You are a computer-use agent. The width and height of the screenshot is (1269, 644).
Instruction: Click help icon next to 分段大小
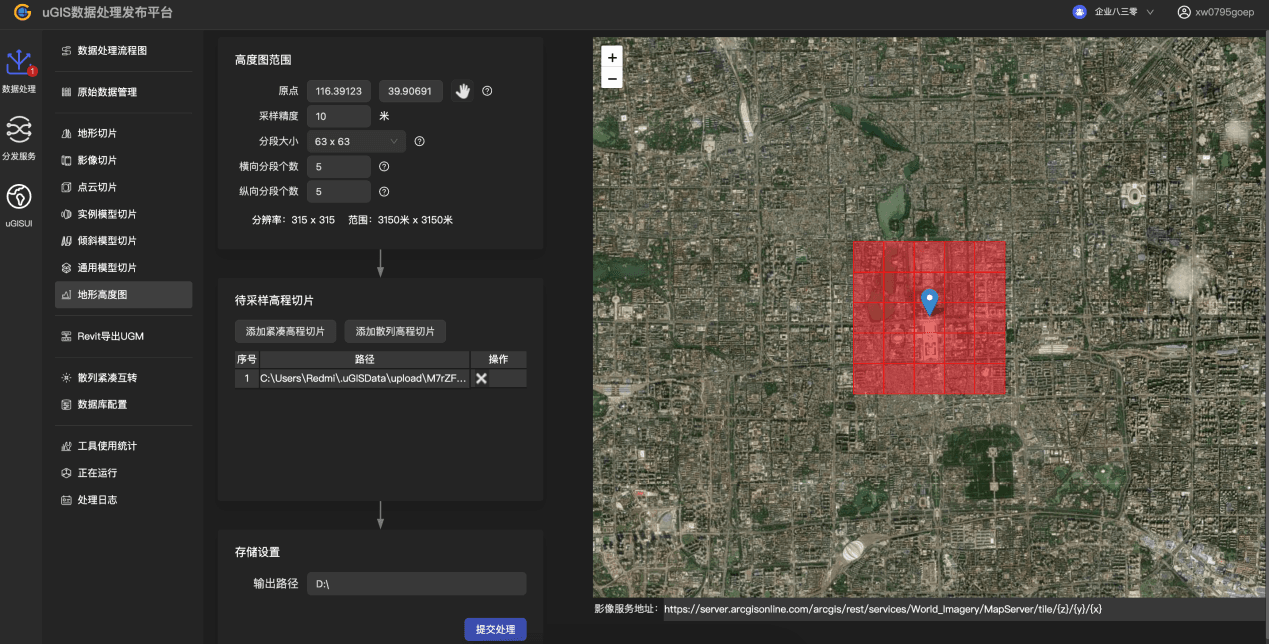point(419,142)
